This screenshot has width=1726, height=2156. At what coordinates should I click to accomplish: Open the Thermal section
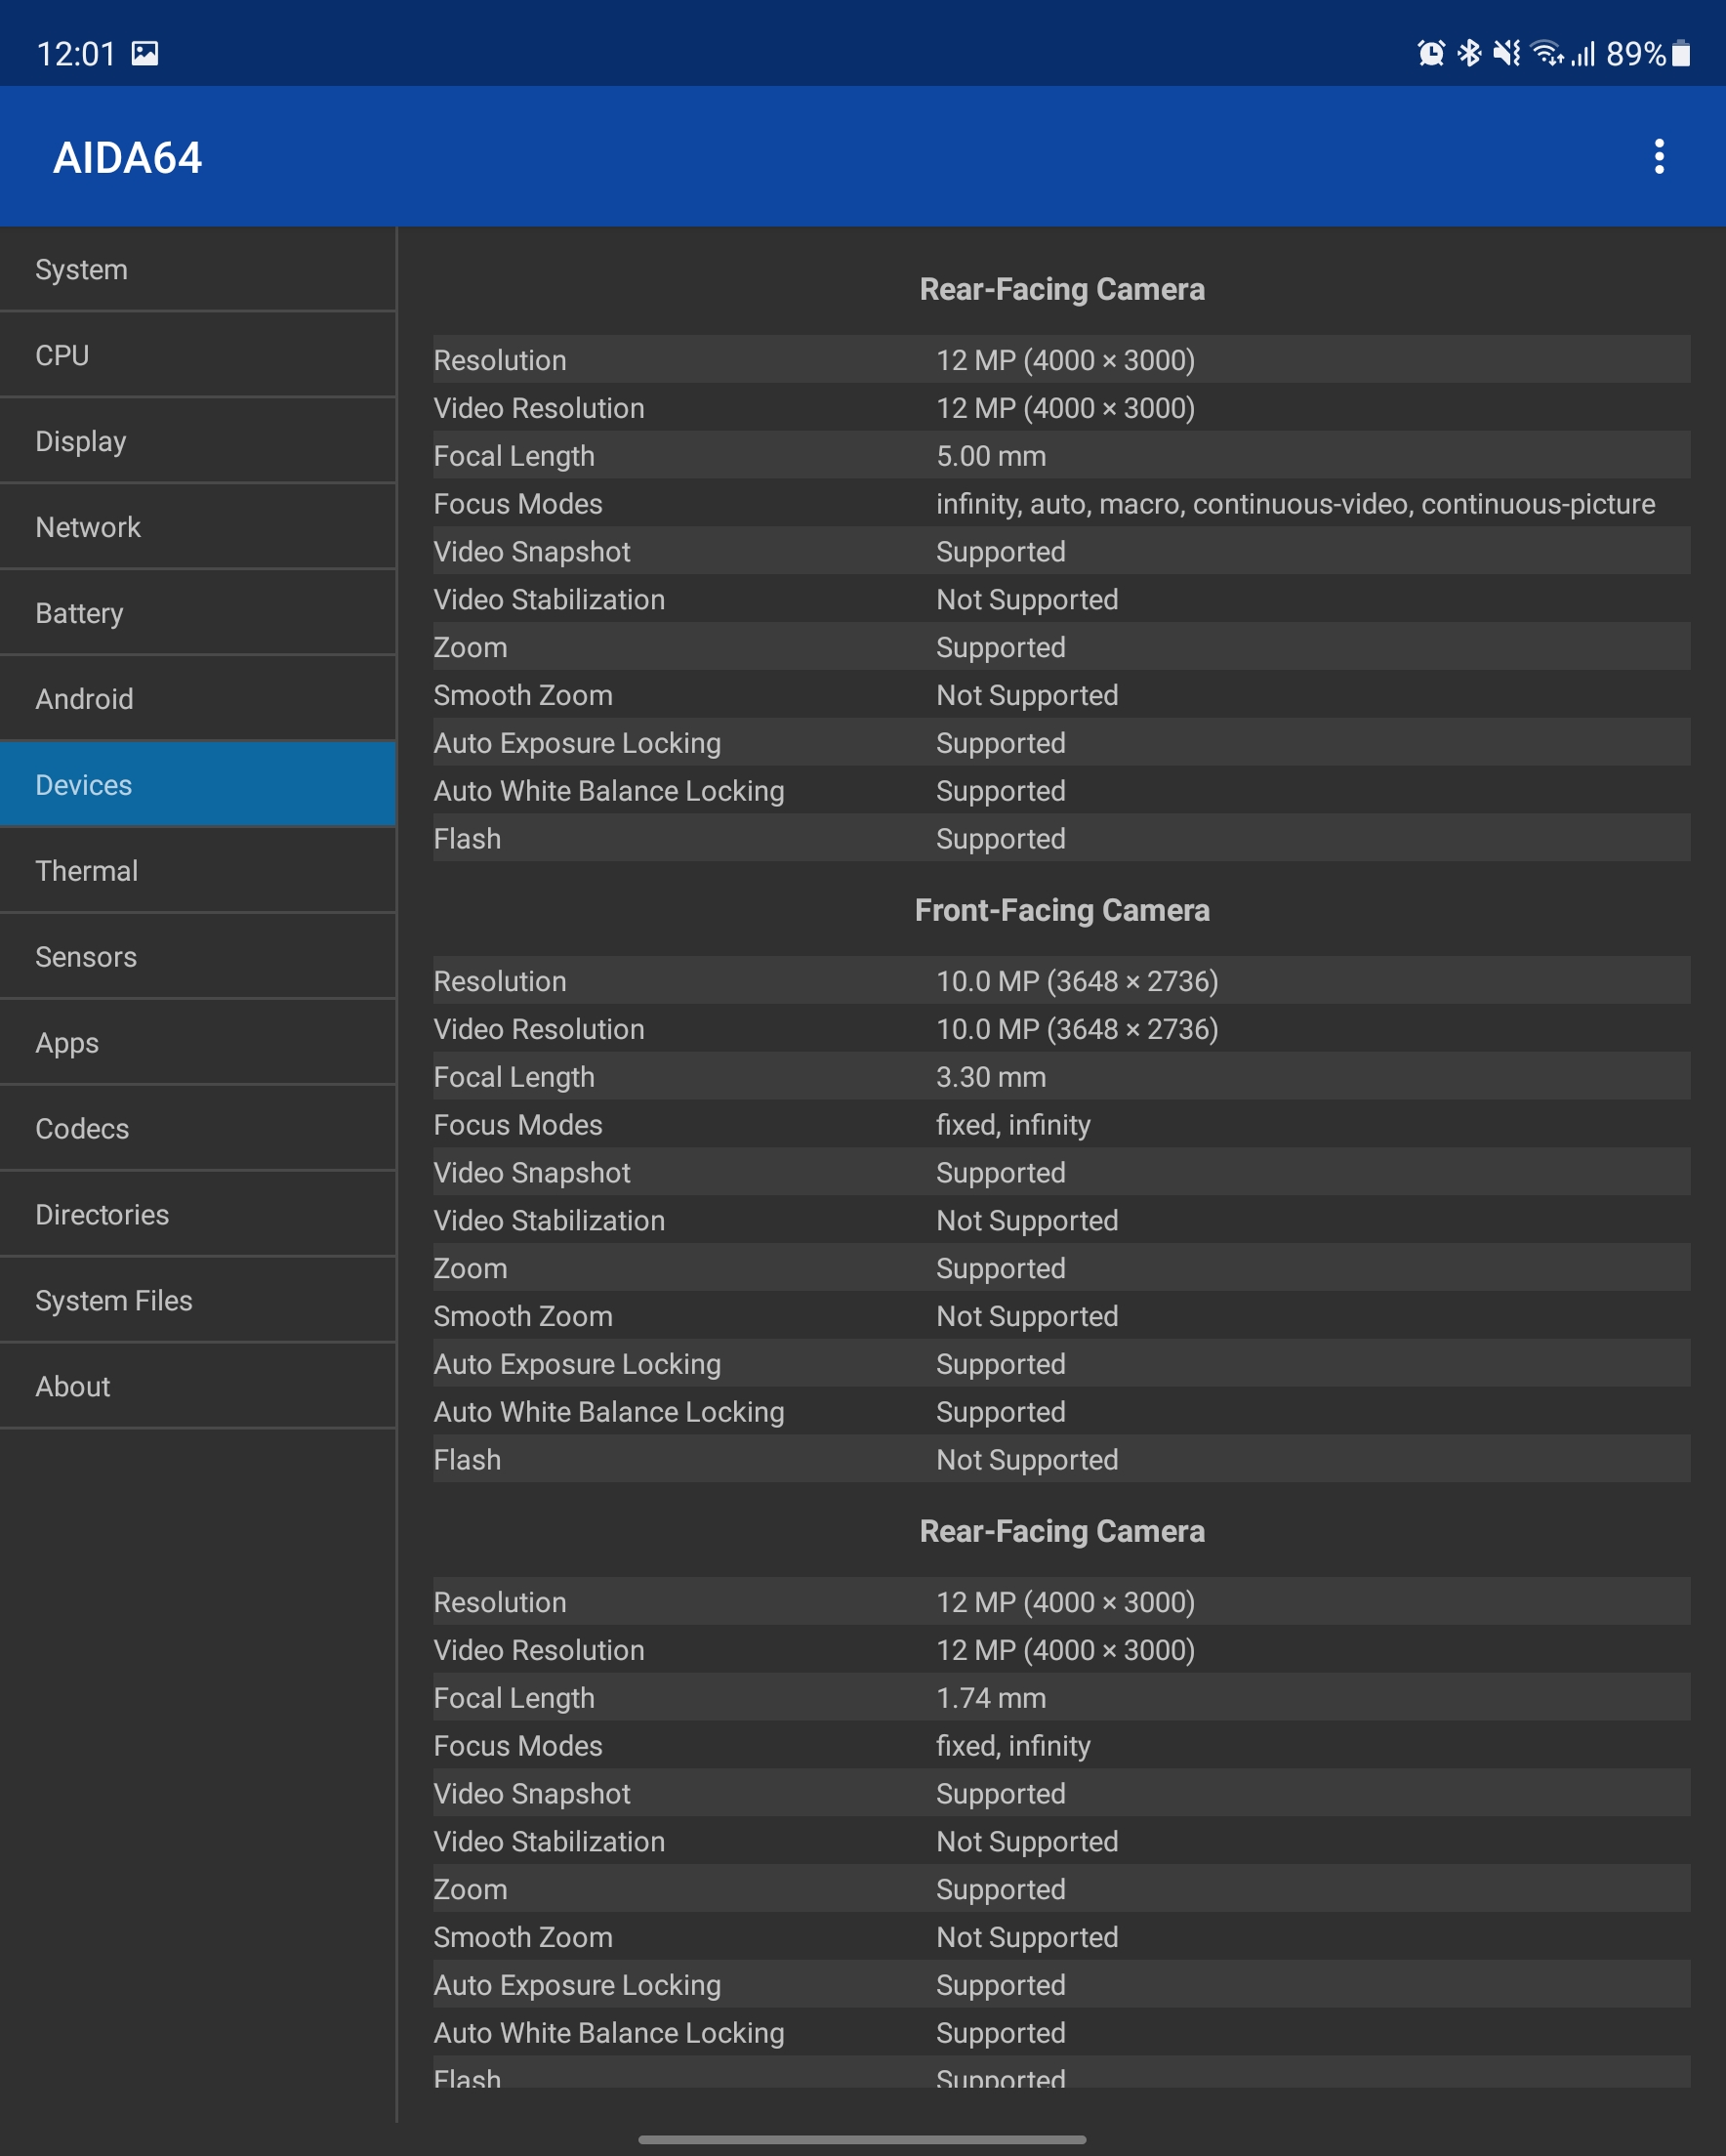click(x=198, y=872)
